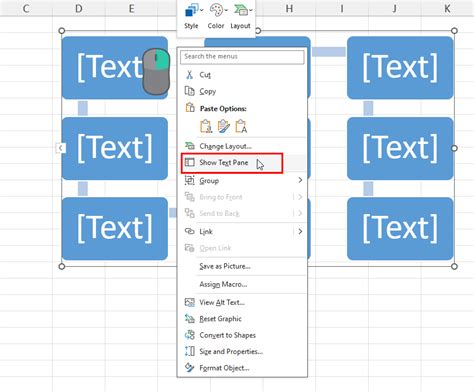
Task: Select the top-right [Text] SmartArt box
Action: 400,68
